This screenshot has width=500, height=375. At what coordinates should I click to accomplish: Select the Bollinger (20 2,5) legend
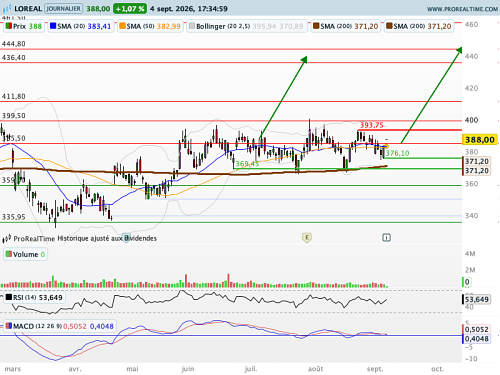(x=246, y=26)
